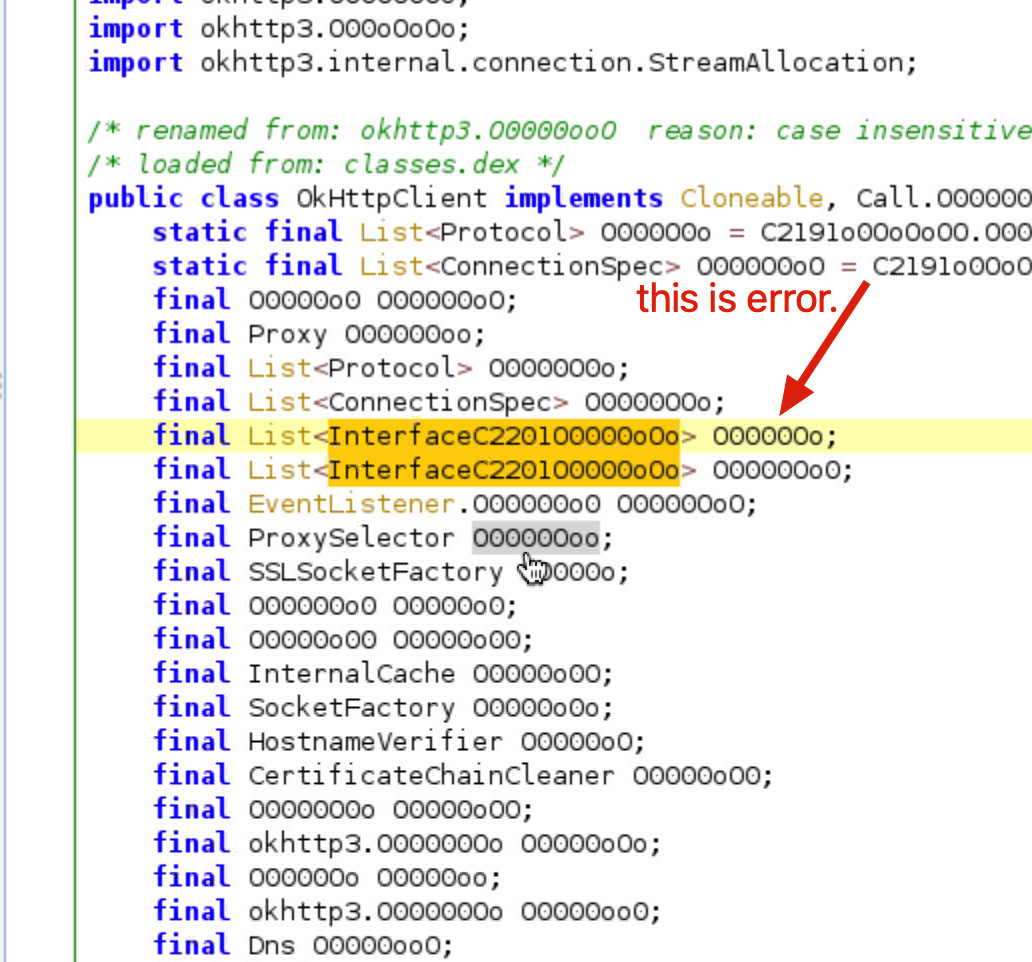Click ConnectionSpec type in the static final line
Screen dimensions: 1032x962
[552, 266]
